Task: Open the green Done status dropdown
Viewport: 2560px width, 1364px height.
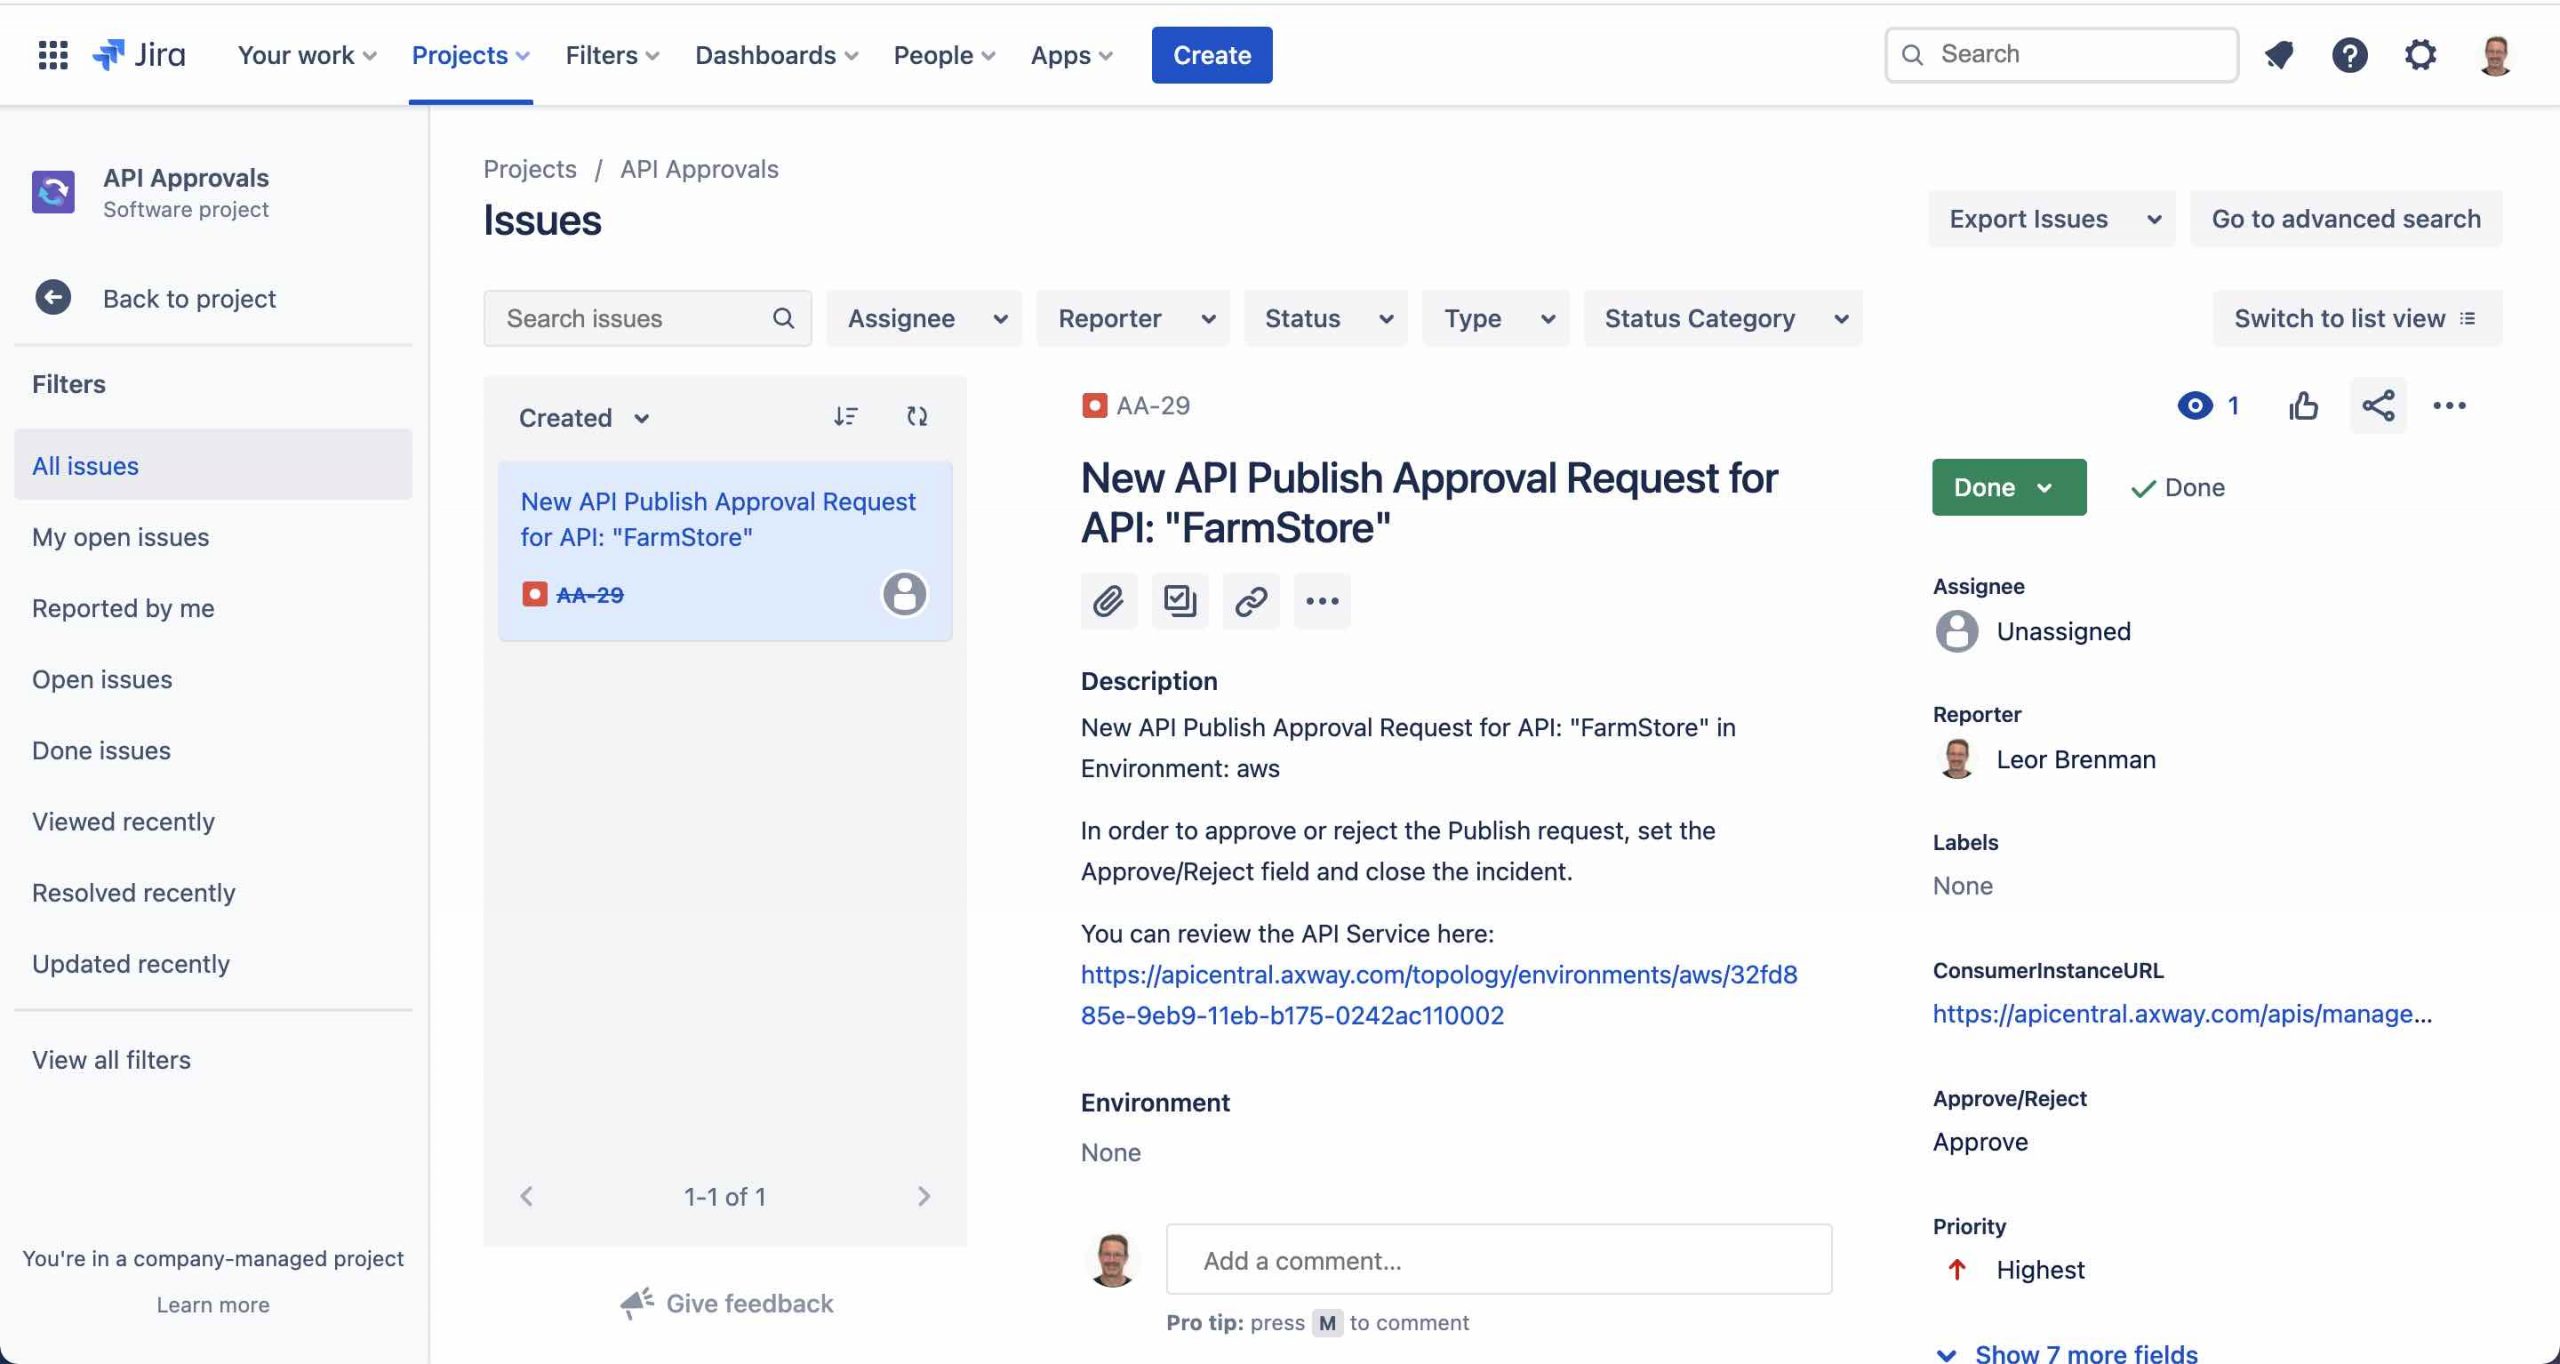Action: point(2009,487)
